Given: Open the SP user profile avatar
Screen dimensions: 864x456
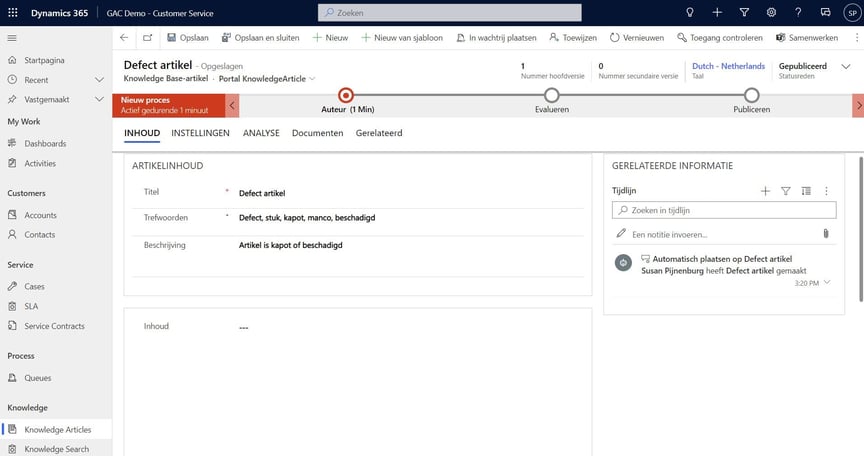Looking at the screenshot, I should pos(852,13).
